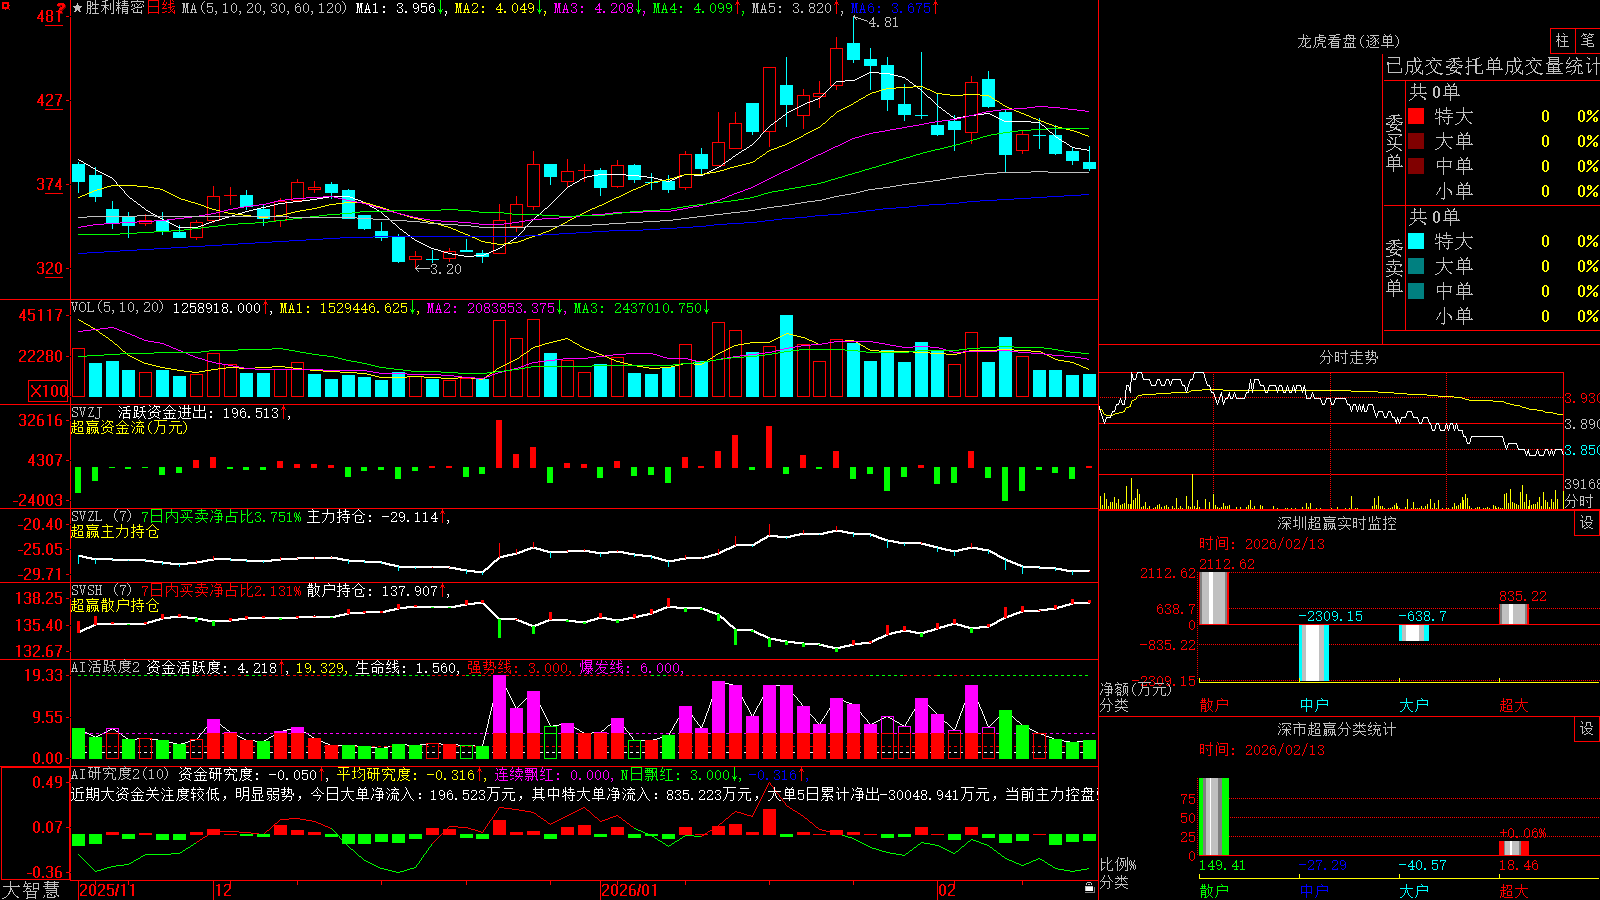This screenshot has height=900, width=1600.
Task: Click the 大户 bar showing -638.7
Action: click(x=1414, y=633)
